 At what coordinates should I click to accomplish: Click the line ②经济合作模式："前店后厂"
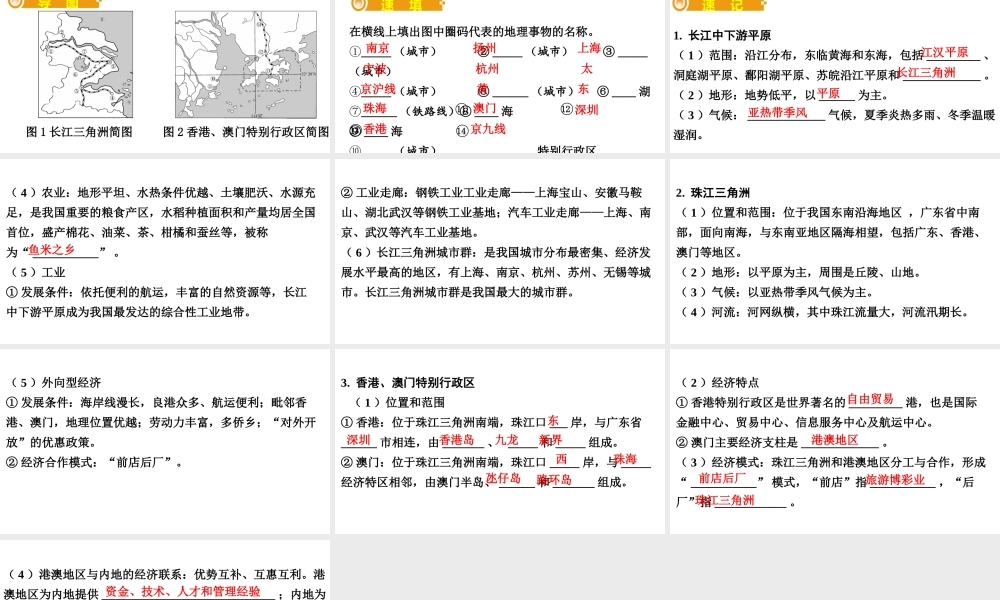pos(94,462)
